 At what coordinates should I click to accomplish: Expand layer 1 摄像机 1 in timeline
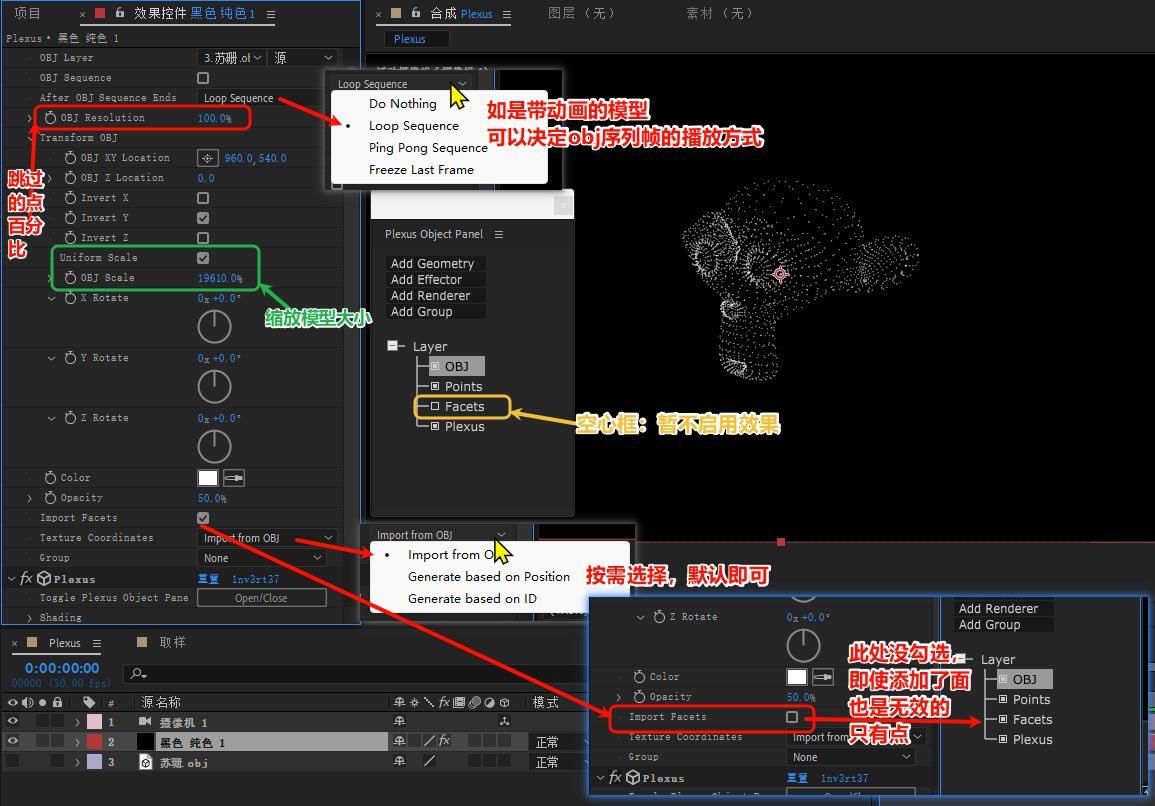coord(77,722)
